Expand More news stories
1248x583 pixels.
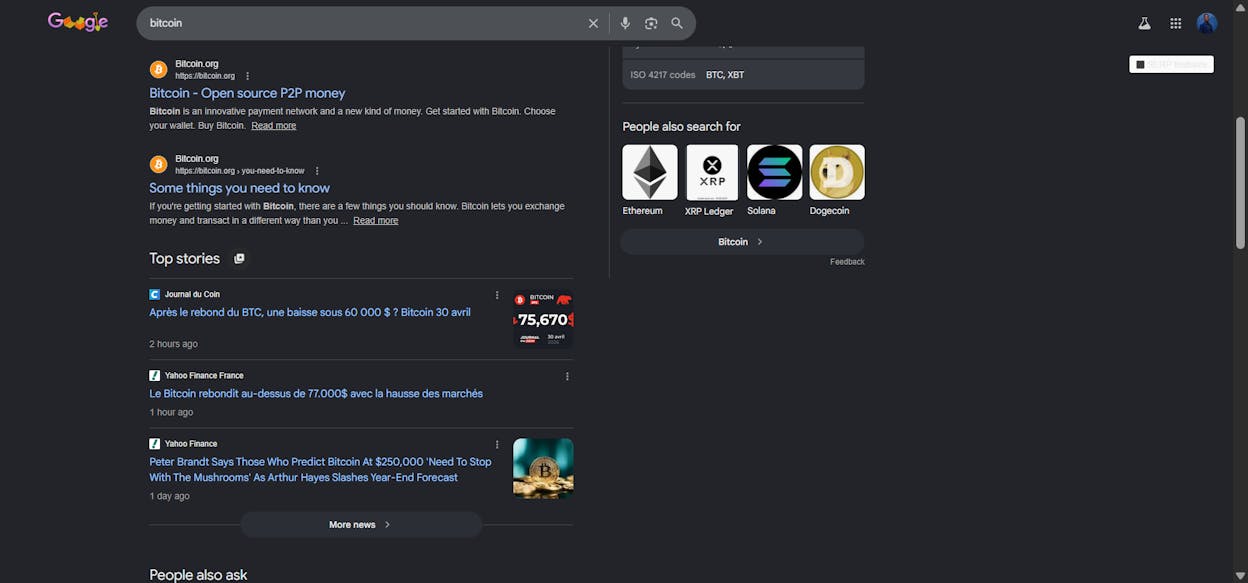tap(361, 524)
